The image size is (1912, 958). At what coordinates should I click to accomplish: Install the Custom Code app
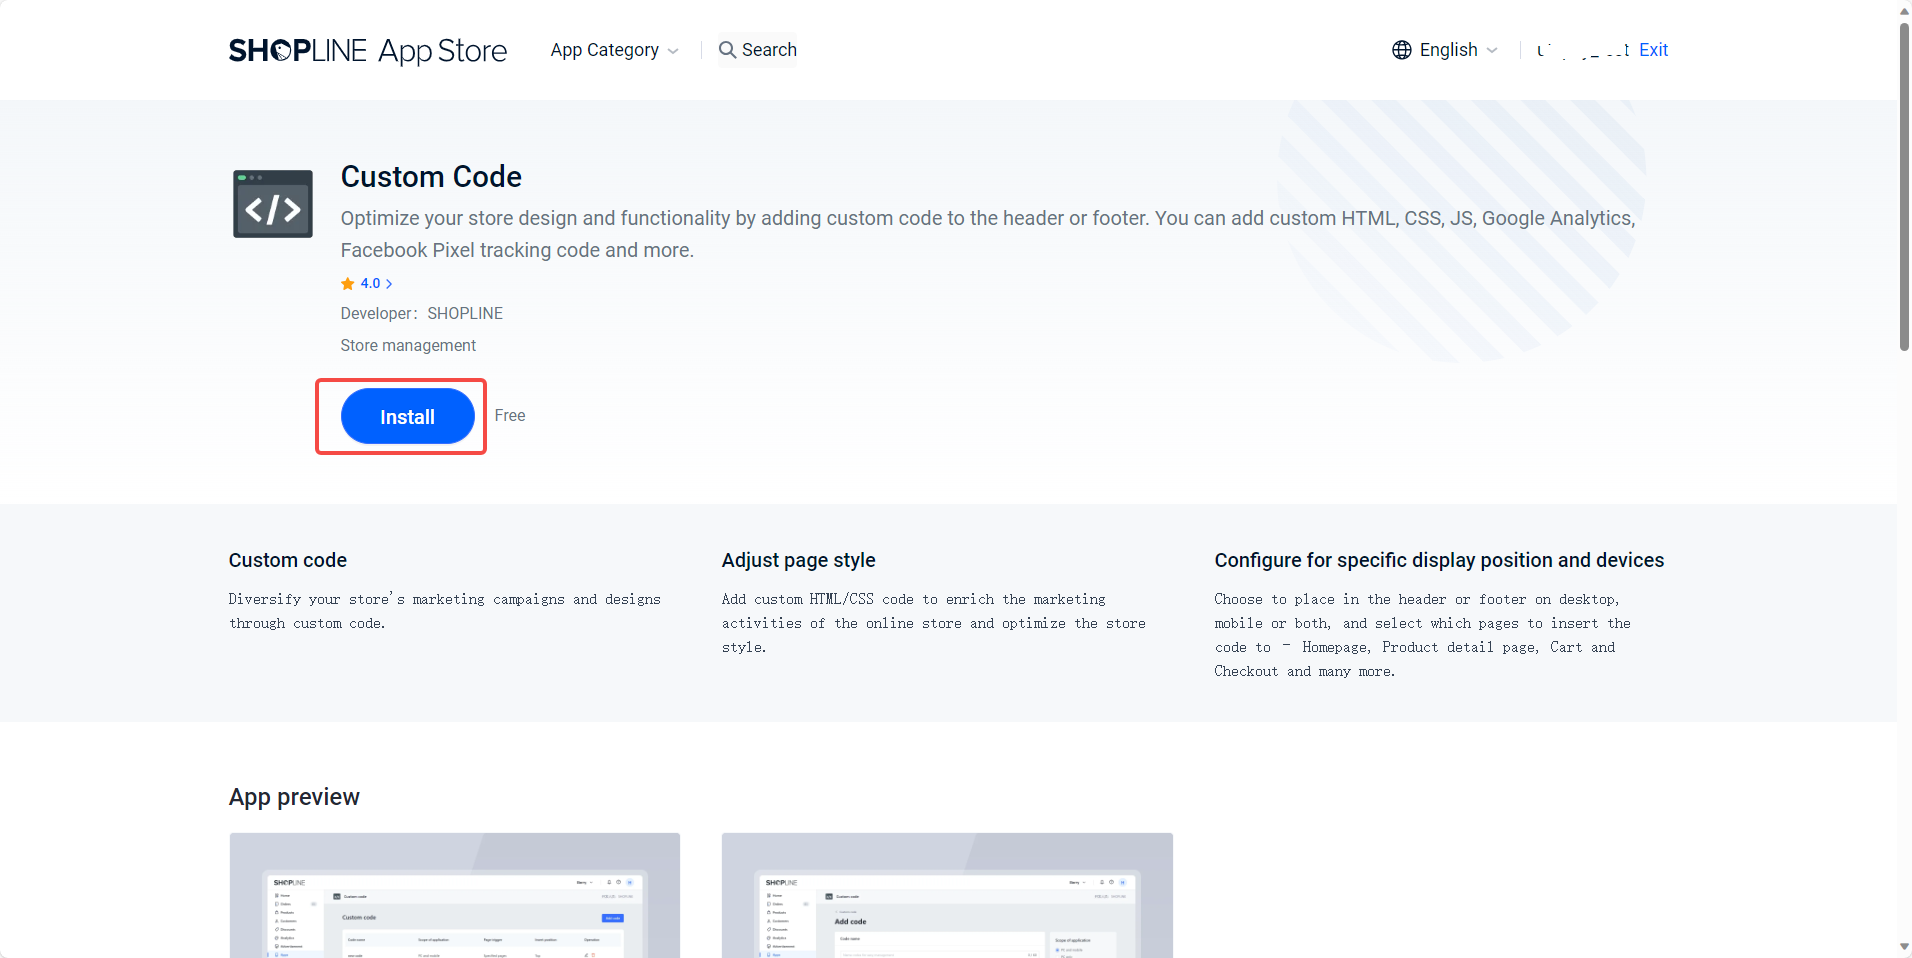point(408,416)
